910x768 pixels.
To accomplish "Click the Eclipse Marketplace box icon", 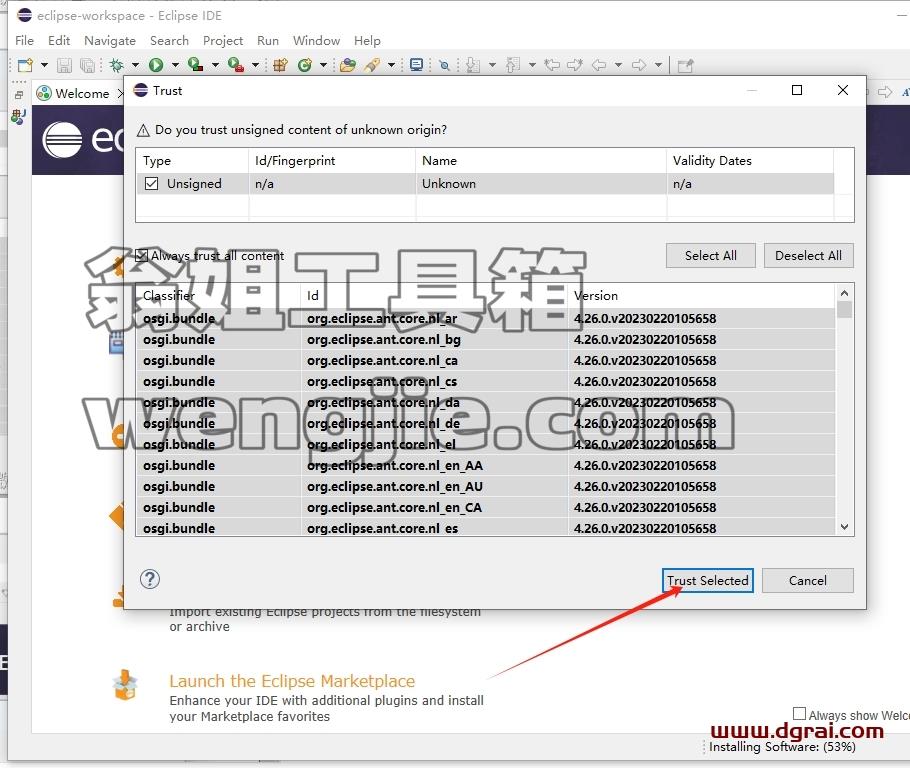I will (125, 685).
